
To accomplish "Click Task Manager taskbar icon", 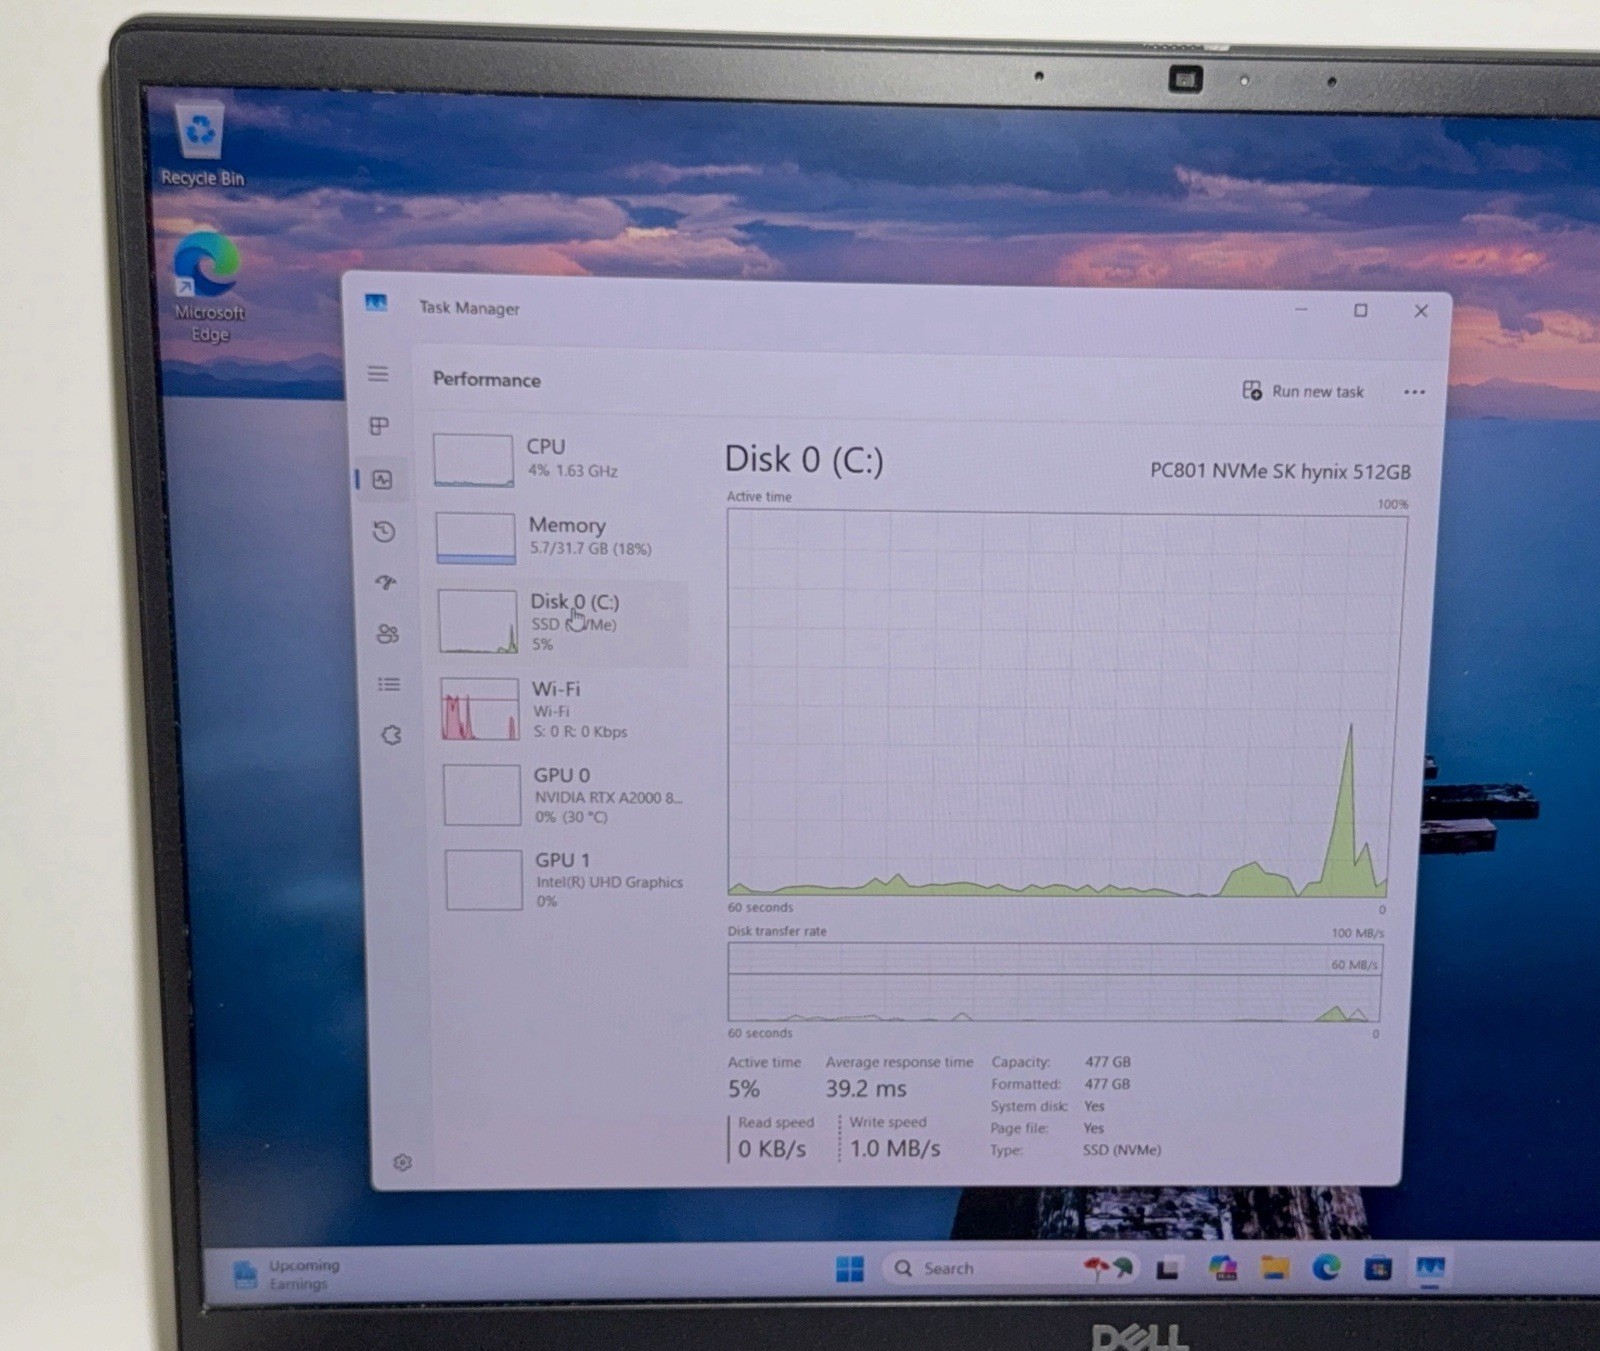I will click(1430, 1268).
